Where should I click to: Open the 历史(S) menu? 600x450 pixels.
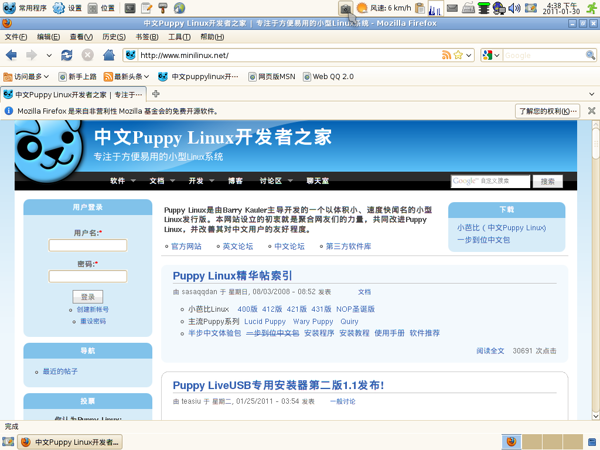point(114,37)
